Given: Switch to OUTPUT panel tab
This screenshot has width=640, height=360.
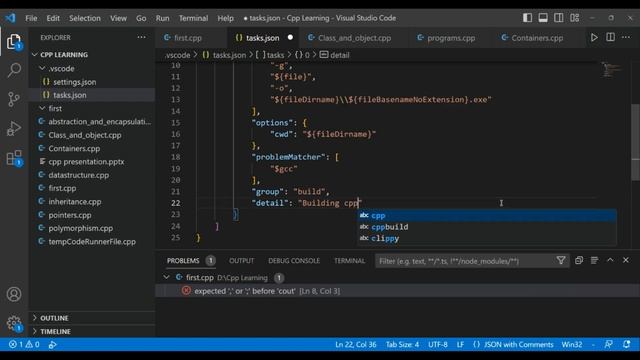Looking at the screenshot, I should (241, 261).
